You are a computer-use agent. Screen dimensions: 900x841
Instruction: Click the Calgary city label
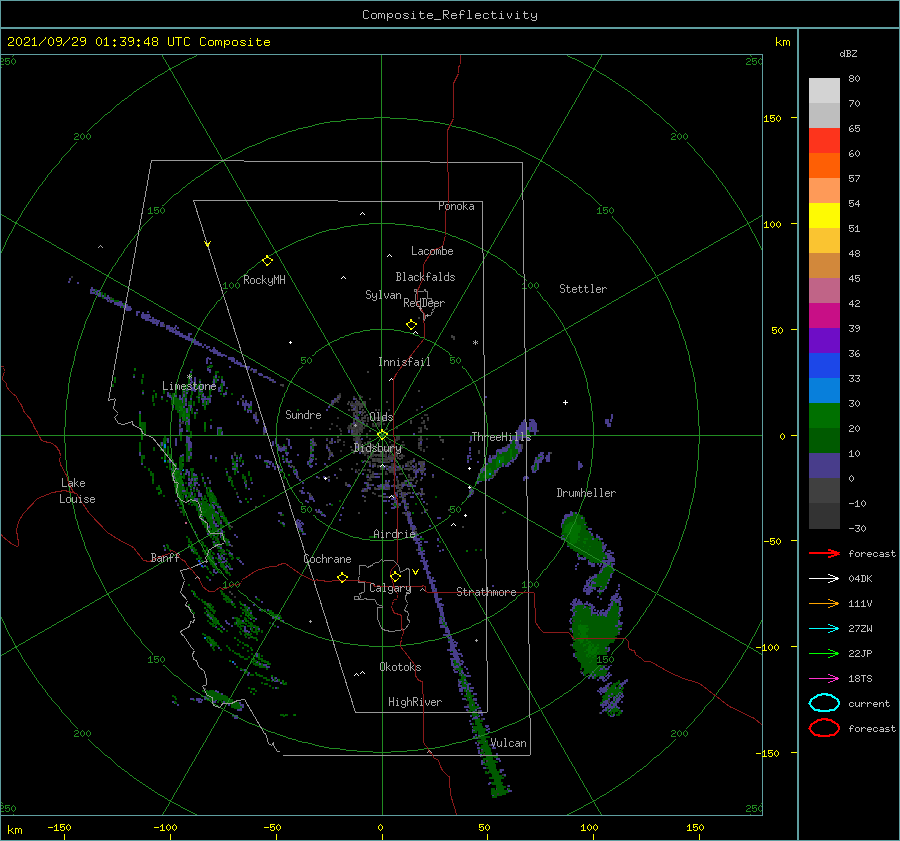pos(390,588)
